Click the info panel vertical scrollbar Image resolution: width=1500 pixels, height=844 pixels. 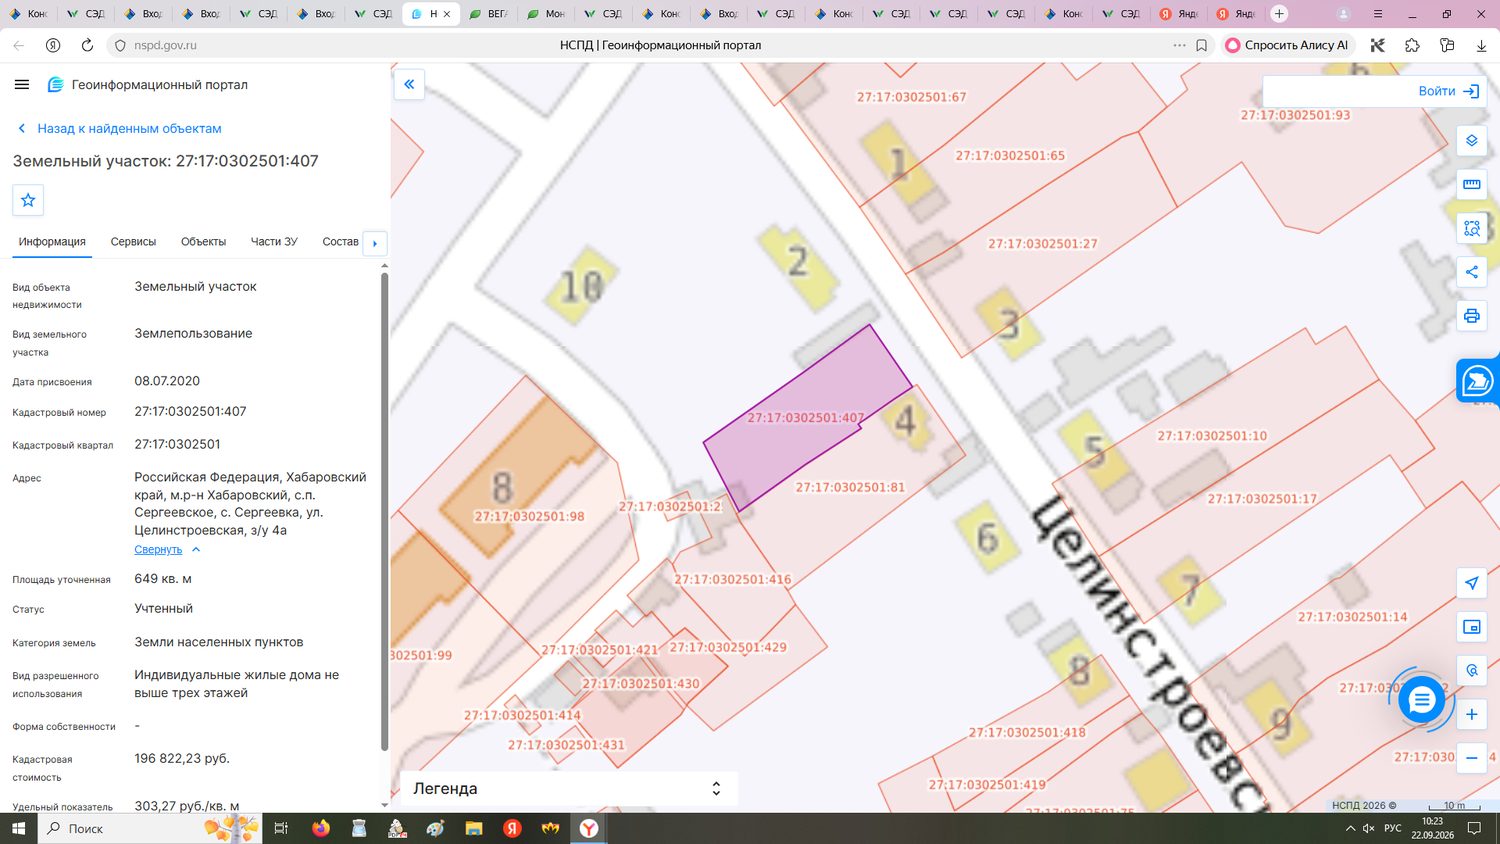click(x=384, y=511)
